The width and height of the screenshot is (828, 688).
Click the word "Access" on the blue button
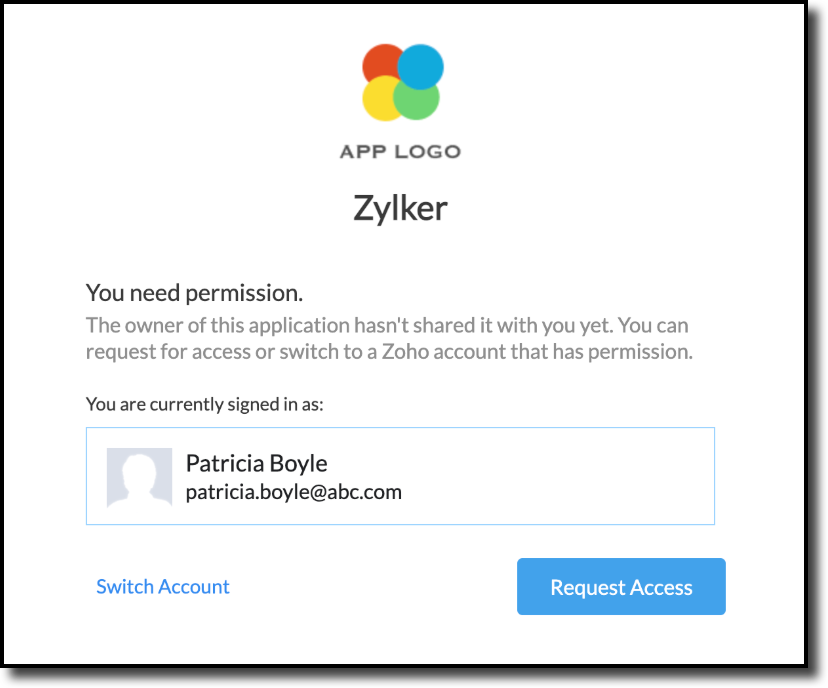pos(658,587)
